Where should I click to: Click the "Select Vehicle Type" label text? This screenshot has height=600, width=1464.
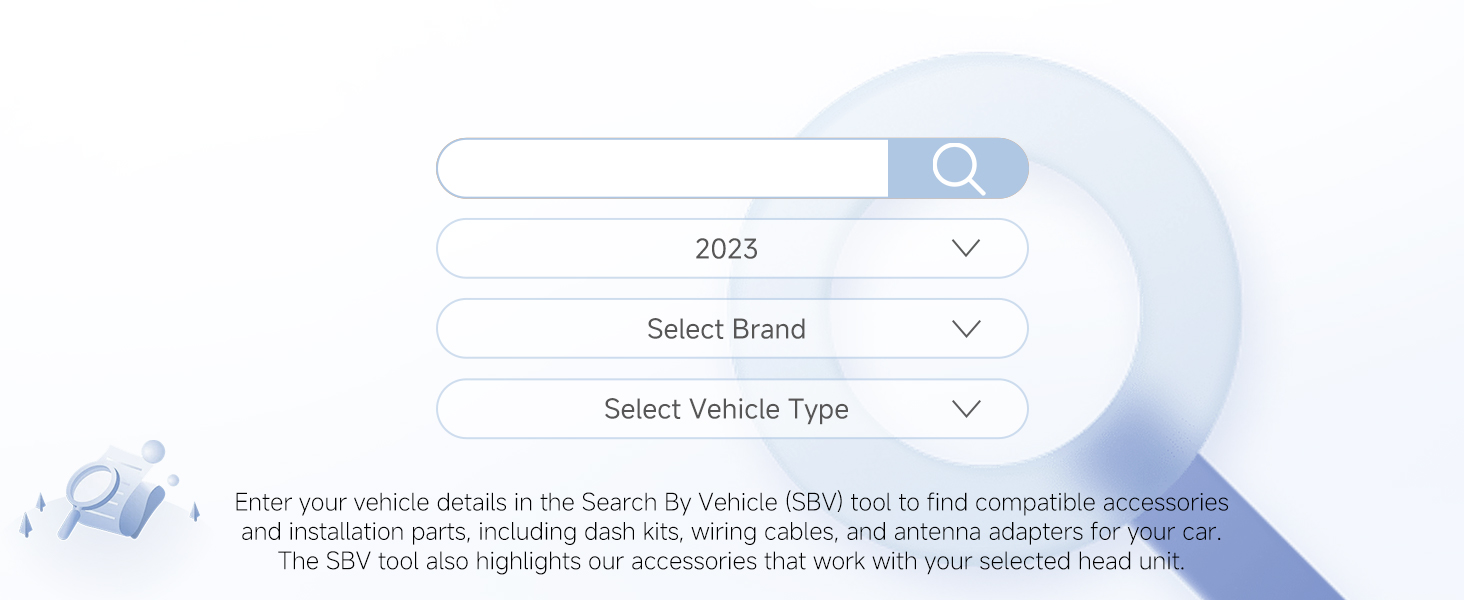click(727, 409)
